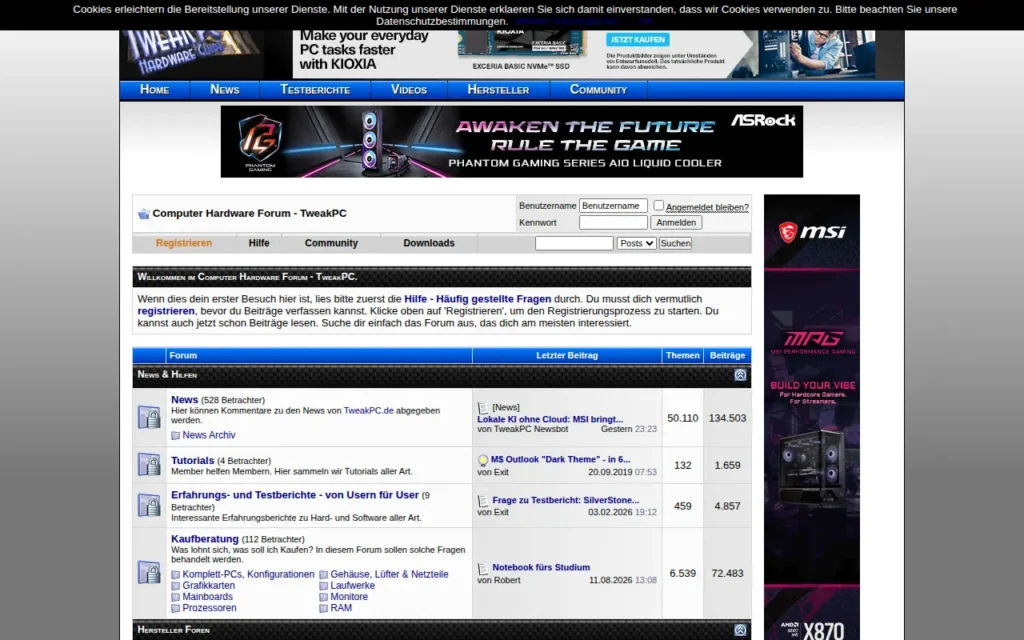Open the Home navigation tab
The height and width of the screenshot is (640, 1024).
pos(155,89)
